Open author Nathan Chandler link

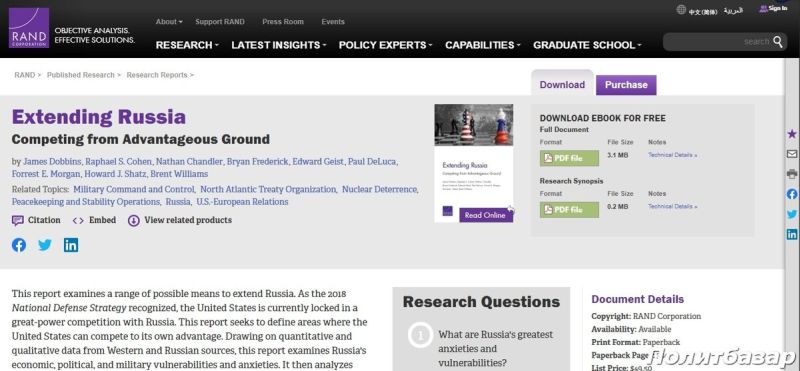189,162
